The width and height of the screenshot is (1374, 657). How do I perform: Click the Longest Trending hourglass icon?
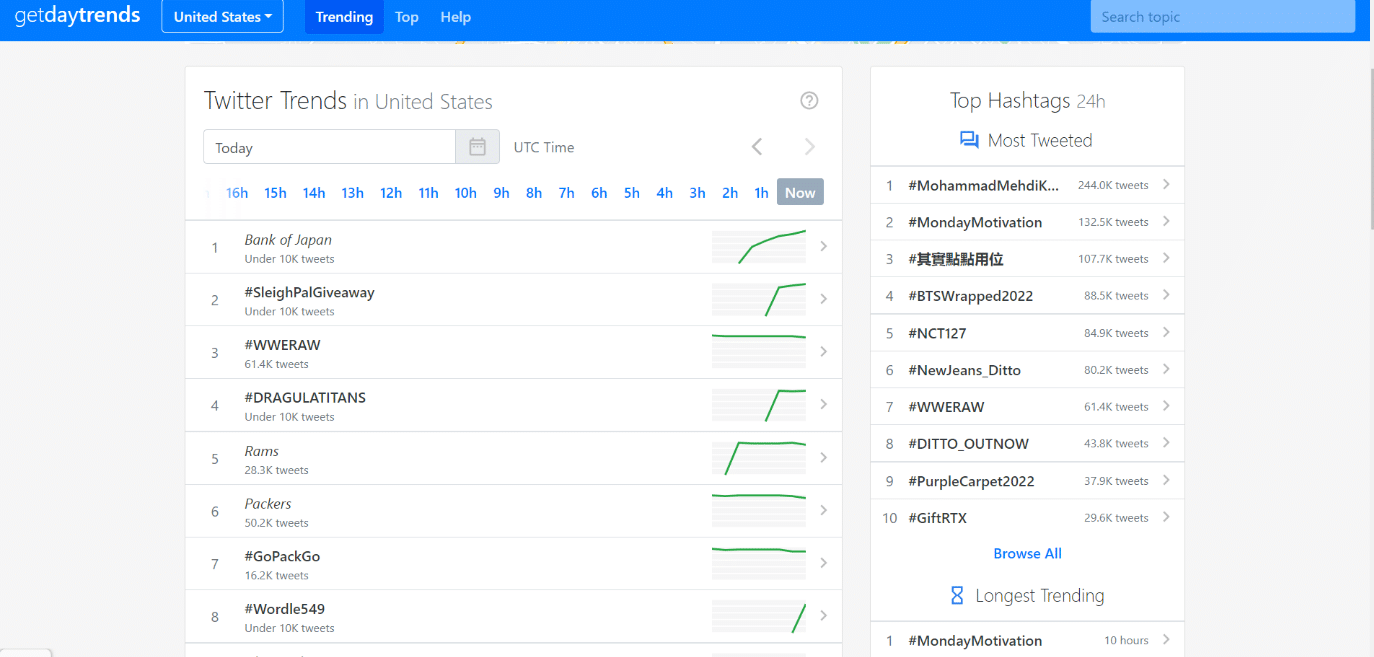tap(957, 596)
